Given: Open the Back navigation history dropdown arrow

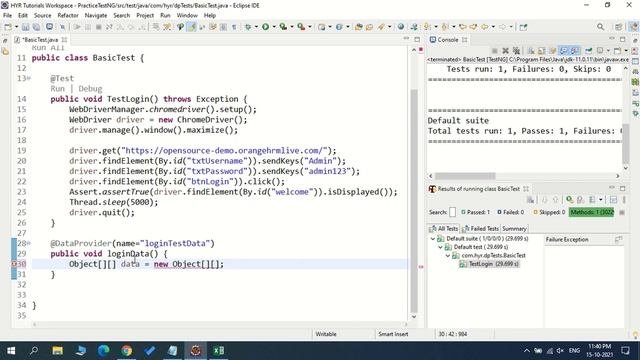Looking at the screenshot, I should (493, 27).
